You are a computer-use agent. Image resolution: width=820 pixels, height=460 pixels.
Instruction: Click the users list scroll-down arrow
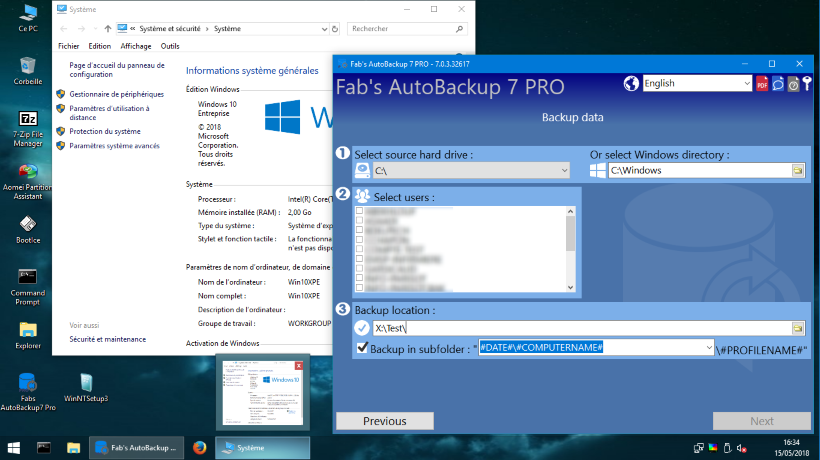click(570, 288)
